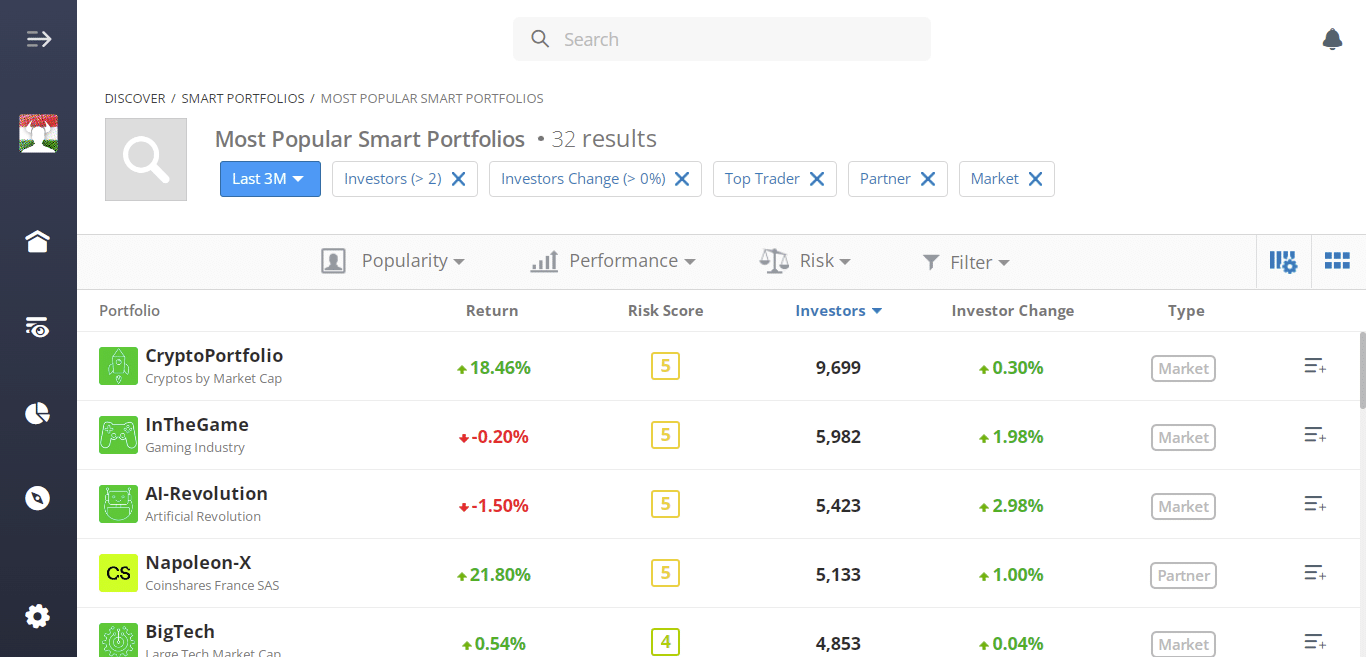
Task: Open settings with the gear icon
Action: point(37,616)
